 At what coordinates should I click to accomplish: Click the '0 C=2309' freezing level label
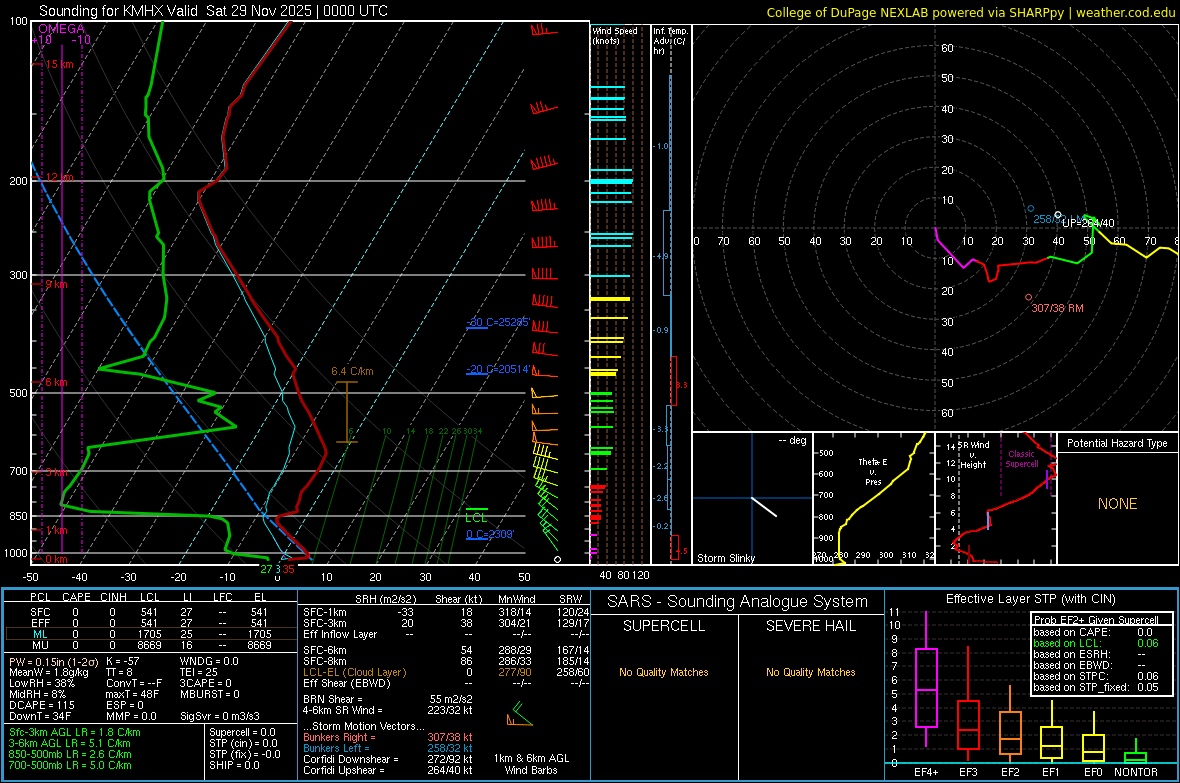coord(490,534)
